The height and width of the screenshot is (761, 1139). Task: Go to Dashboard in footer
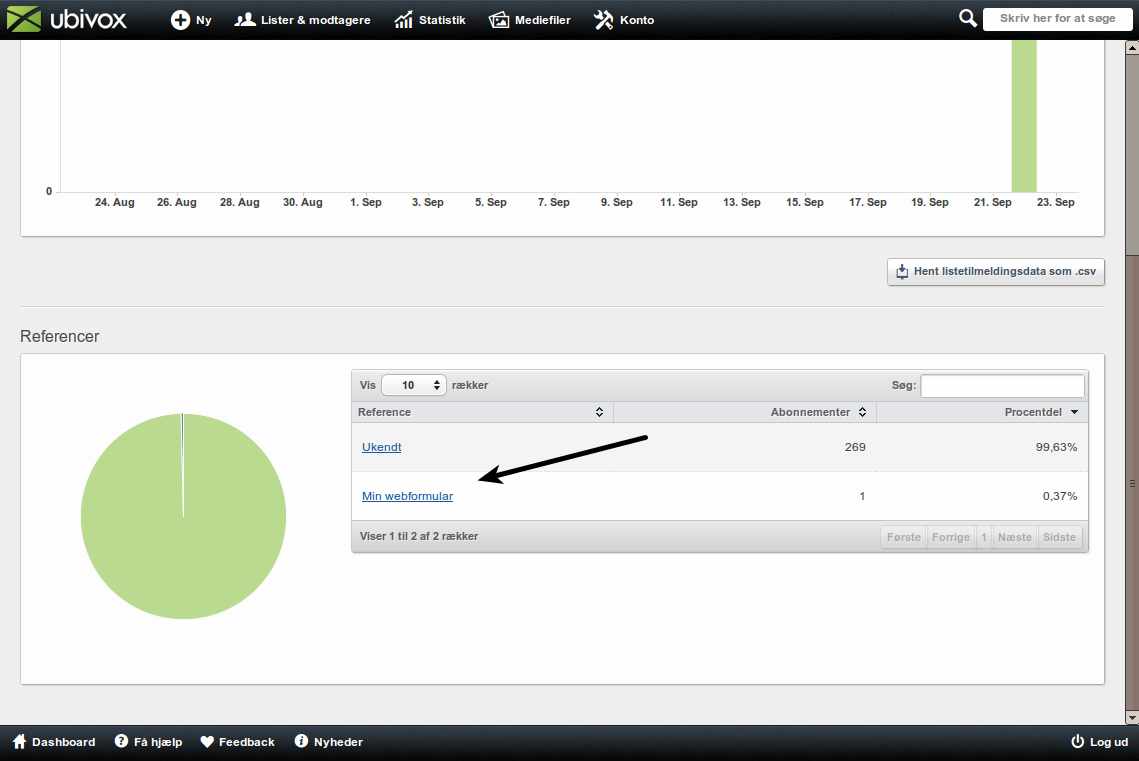54,741
